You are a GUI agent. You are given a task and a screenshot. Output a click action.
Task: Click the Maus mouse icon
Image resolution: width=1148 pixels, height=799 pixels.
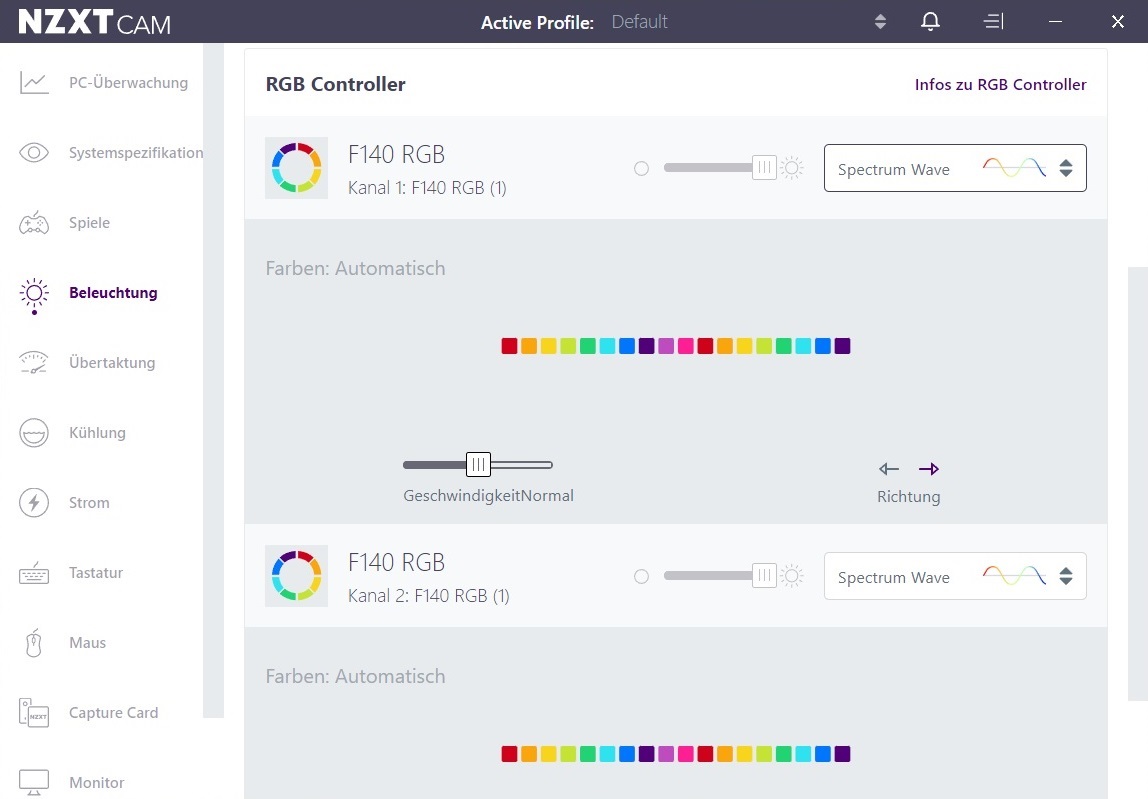34,642
